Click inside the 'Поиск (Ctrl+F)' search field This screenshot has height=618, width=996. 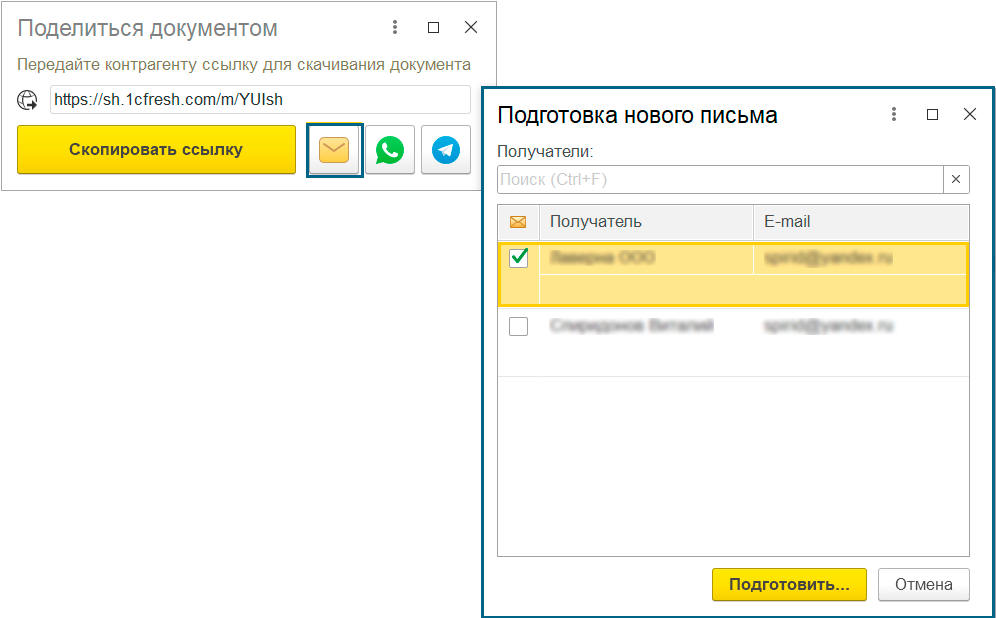(700, 179)
